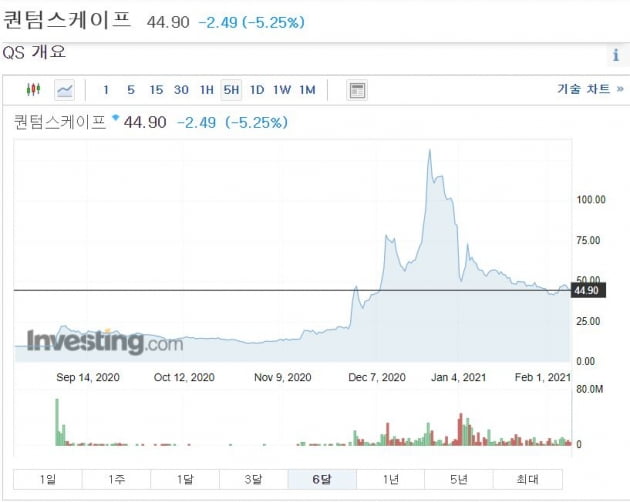The height and width of the screenshot is (502, 630).
Task: Set interval to 30 minutes
Action: (181, 90)
